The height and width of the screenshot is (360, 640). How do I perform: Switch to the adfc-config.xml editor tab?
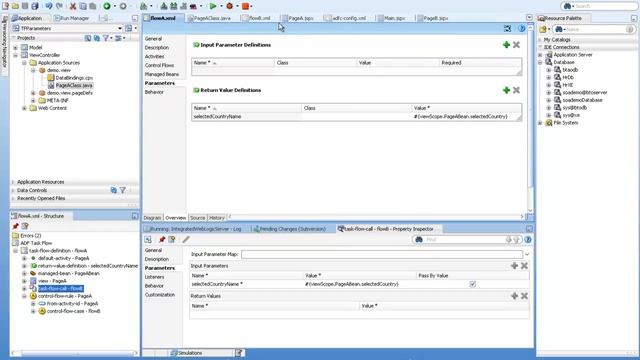coord(344,18)
